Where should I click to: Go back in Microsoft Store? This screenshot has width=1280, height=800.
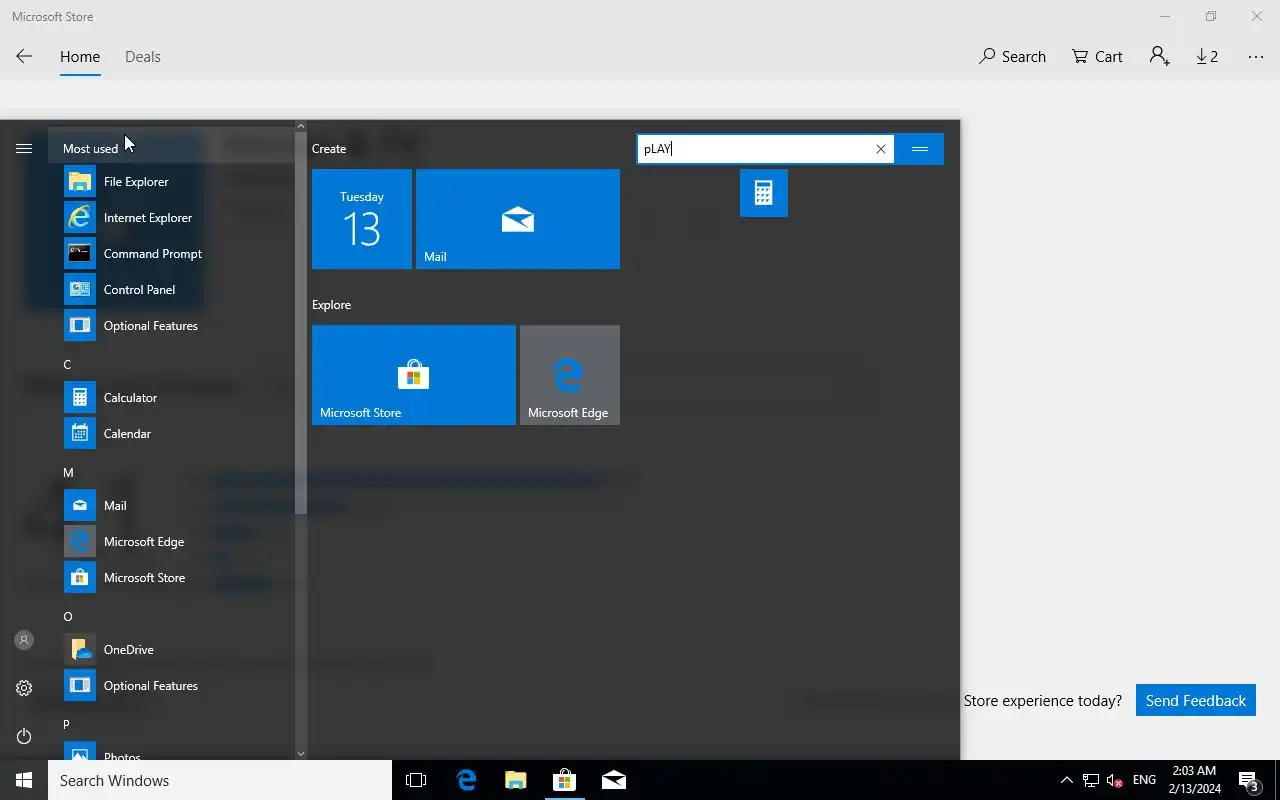click(x=24, y=57)
